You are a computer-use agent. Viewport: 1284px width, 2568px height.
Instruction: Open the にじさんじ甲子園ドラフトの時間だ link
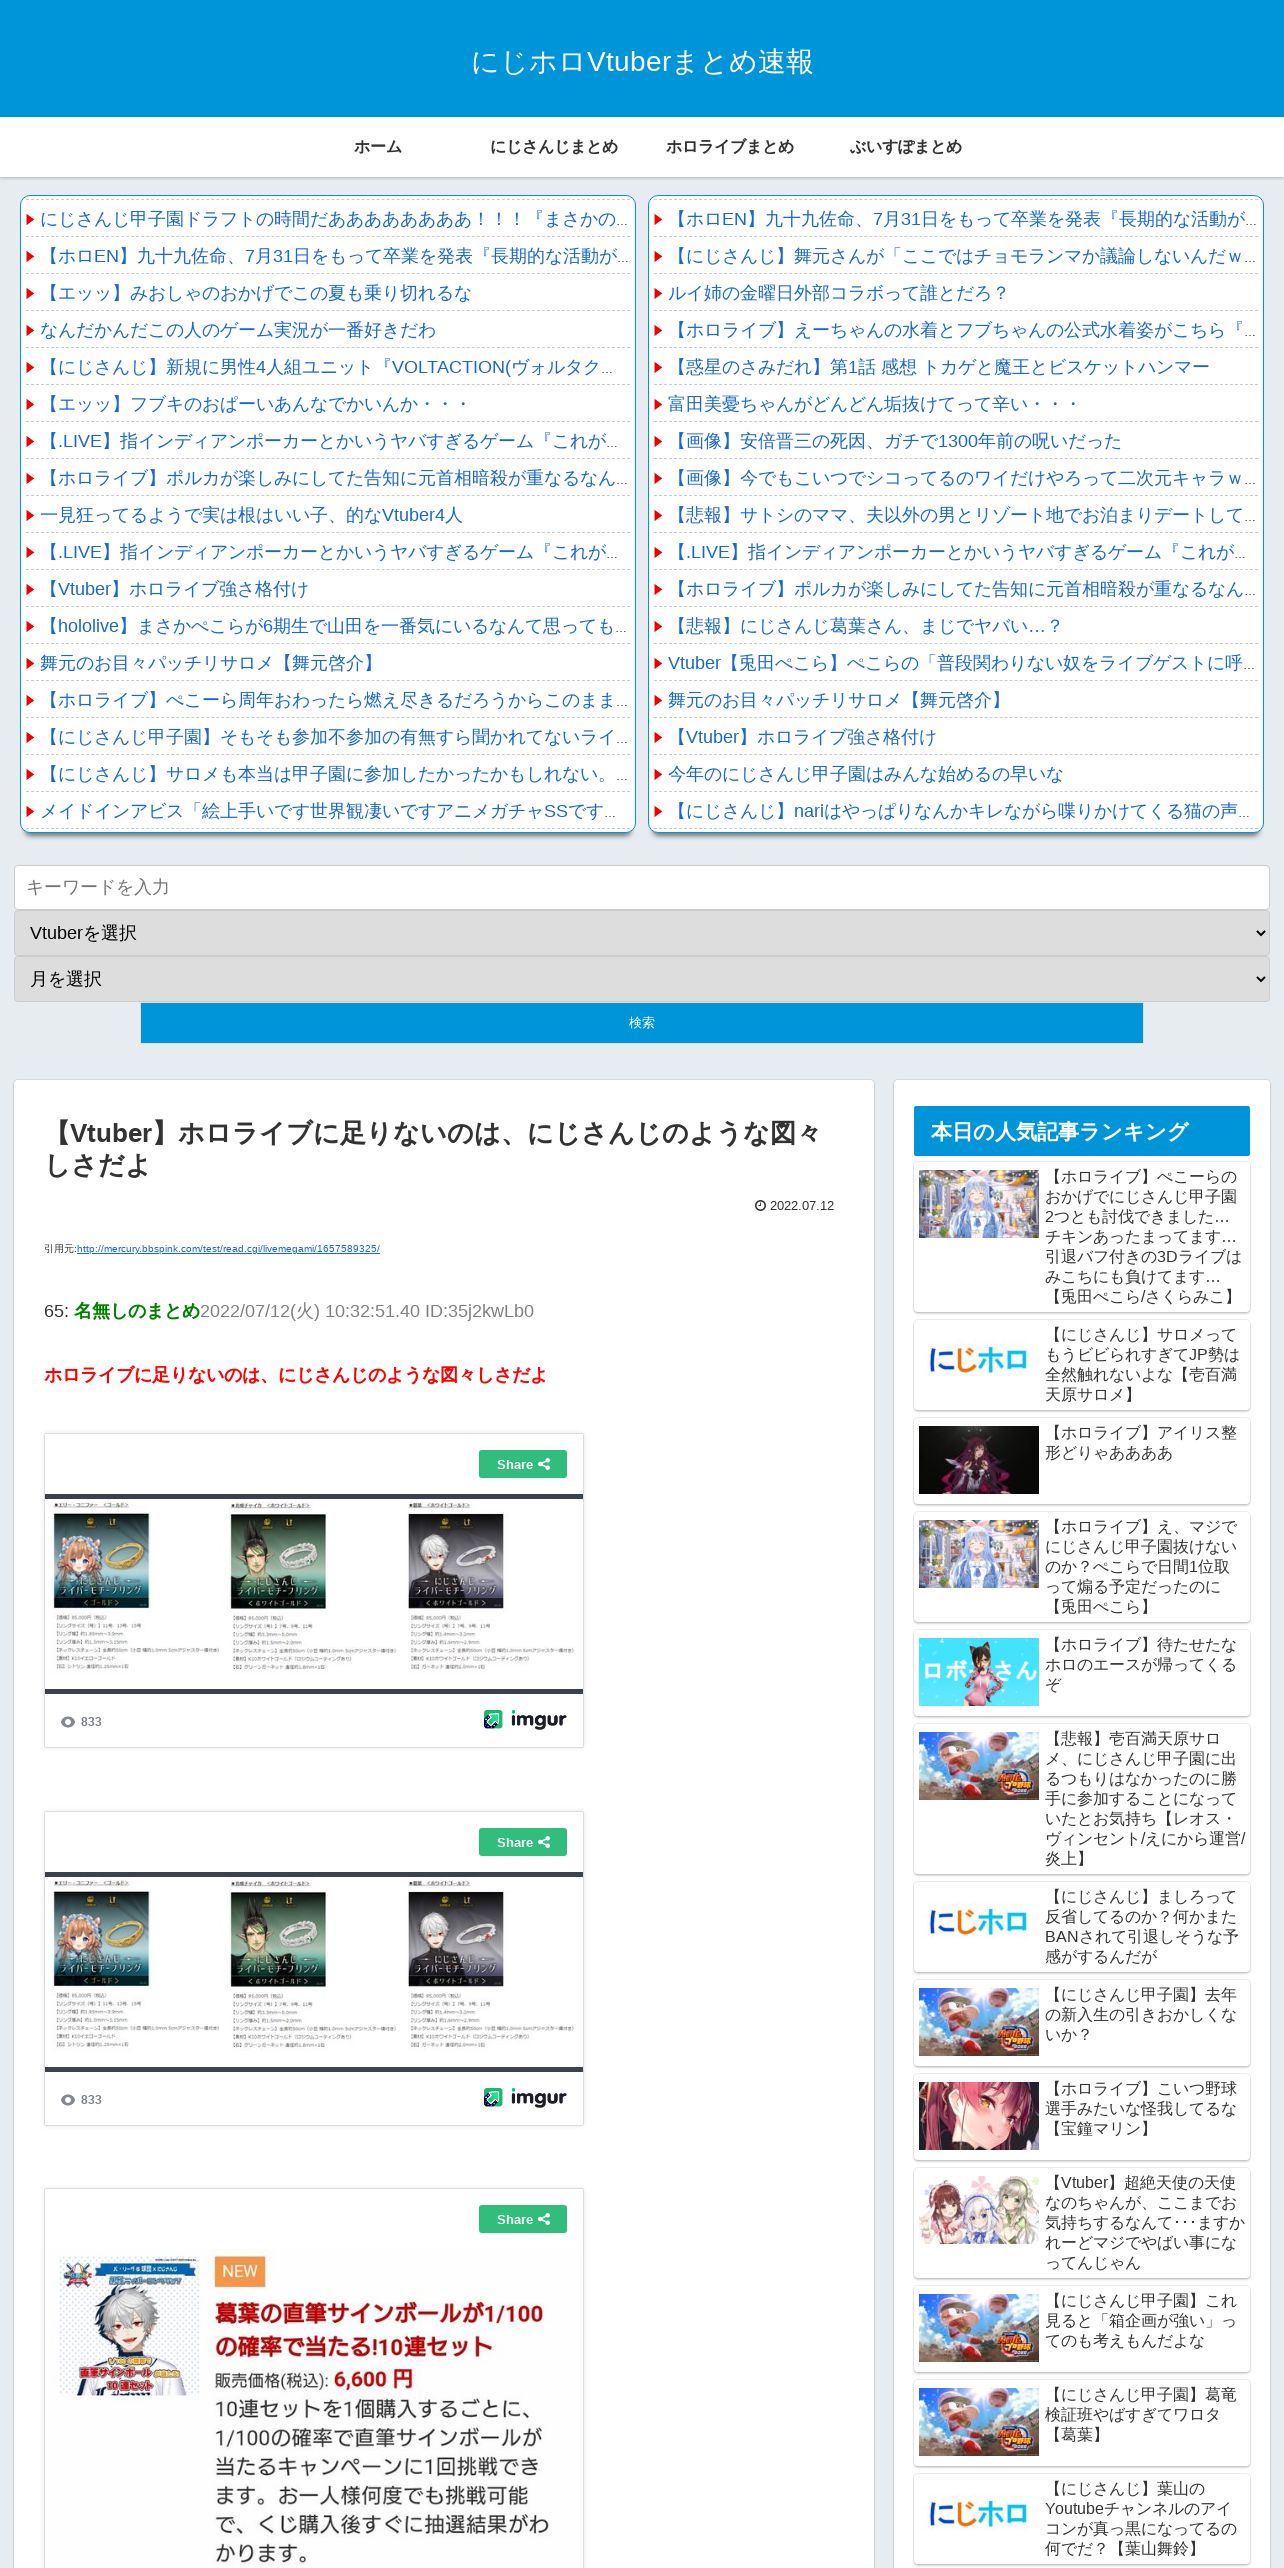334,219
